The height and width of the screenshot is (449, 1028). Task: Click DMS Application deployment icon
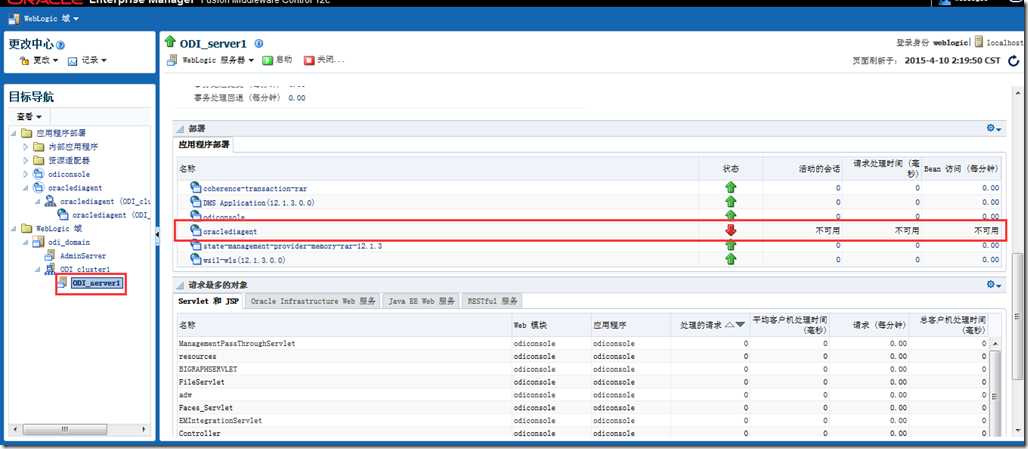tap(196, 202)
